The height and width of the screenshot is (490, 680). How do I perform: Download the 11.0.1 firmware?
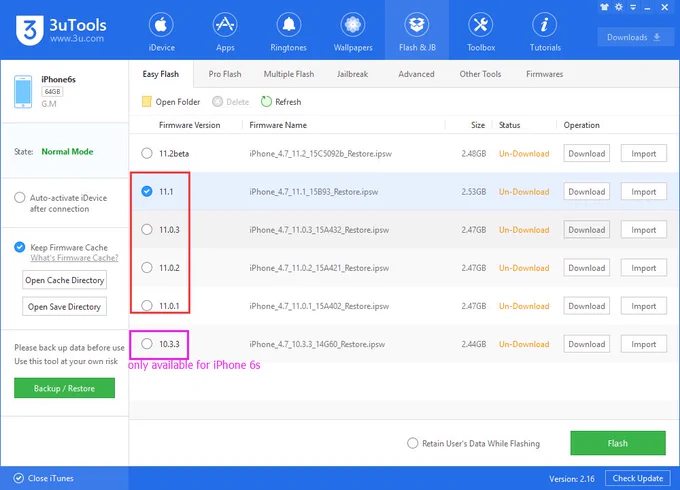click(x=586, y=306)
